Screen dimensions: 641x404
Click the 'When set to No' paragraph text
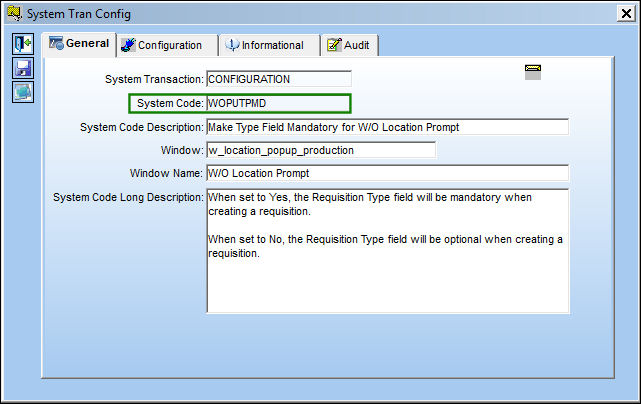385,246
